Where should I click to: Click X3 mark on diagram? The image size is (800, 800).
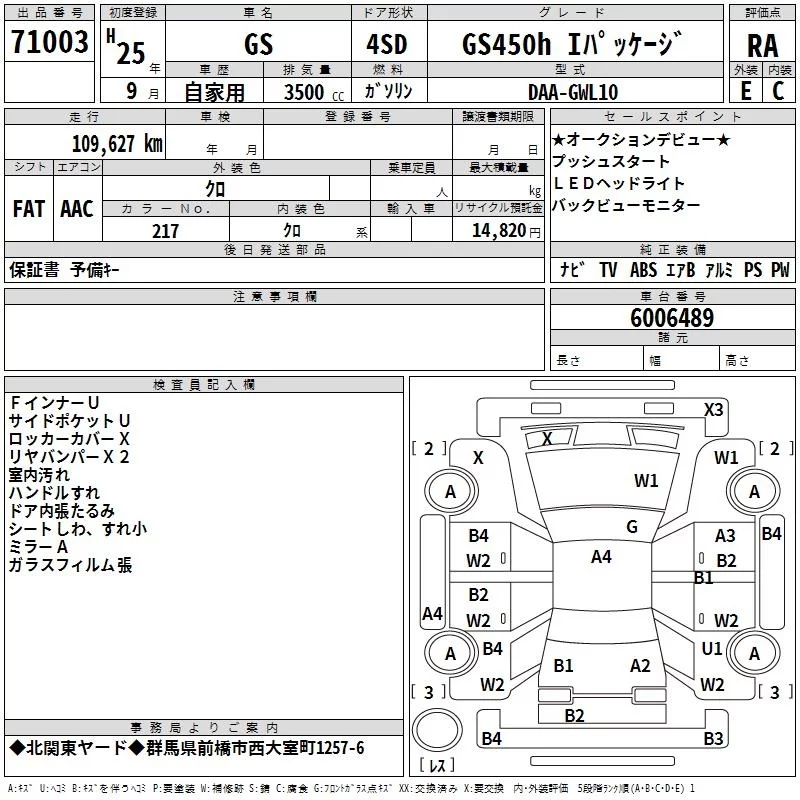tap(713, 410)
